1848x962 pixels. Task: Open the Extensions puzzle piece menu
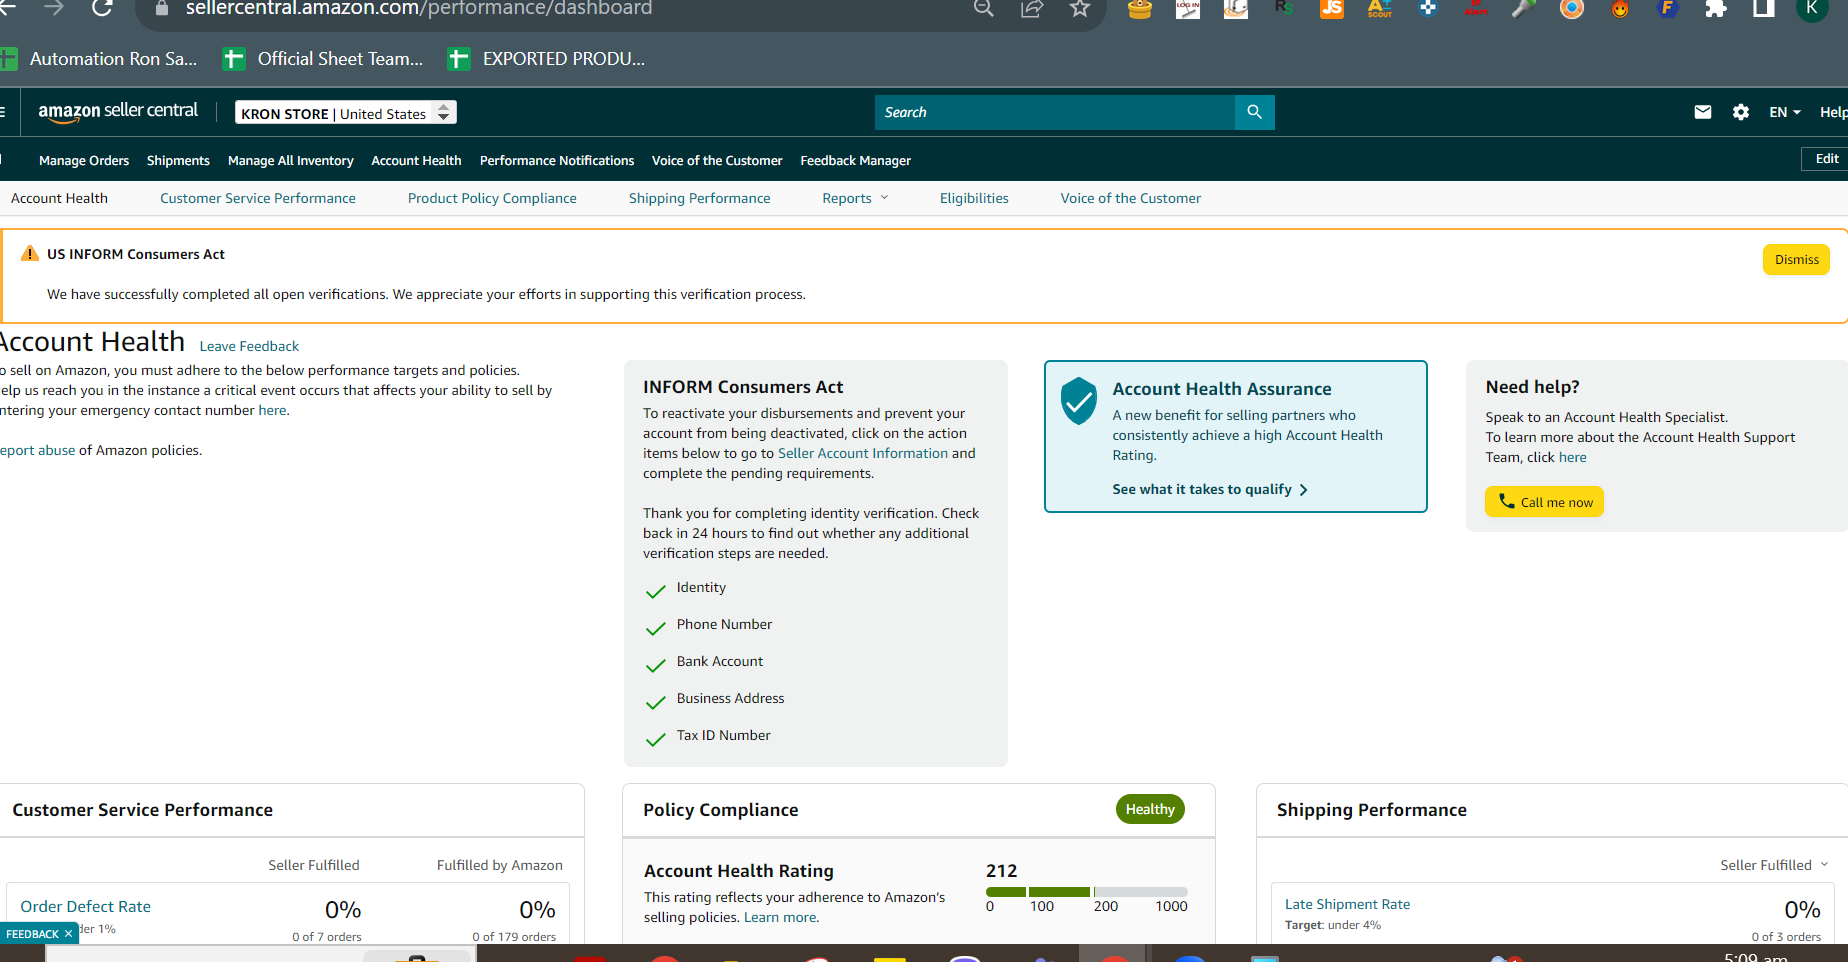click(x=1716, y=9)
